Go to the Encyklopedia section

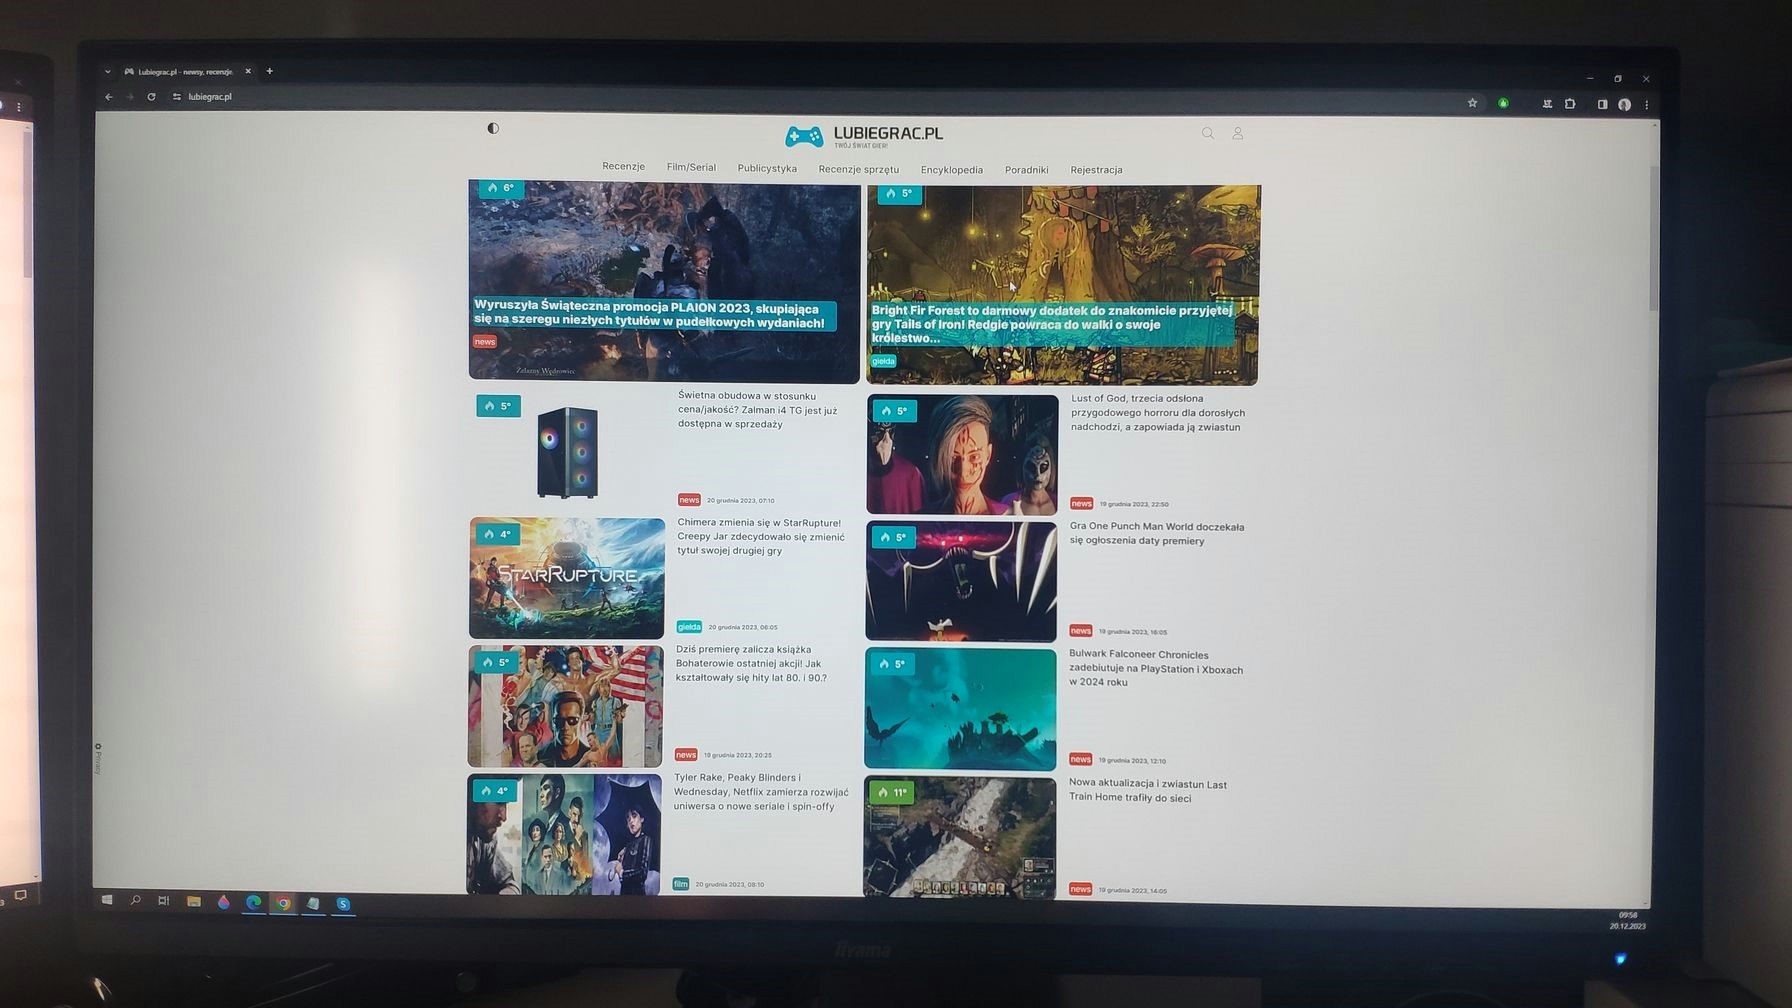951,170
